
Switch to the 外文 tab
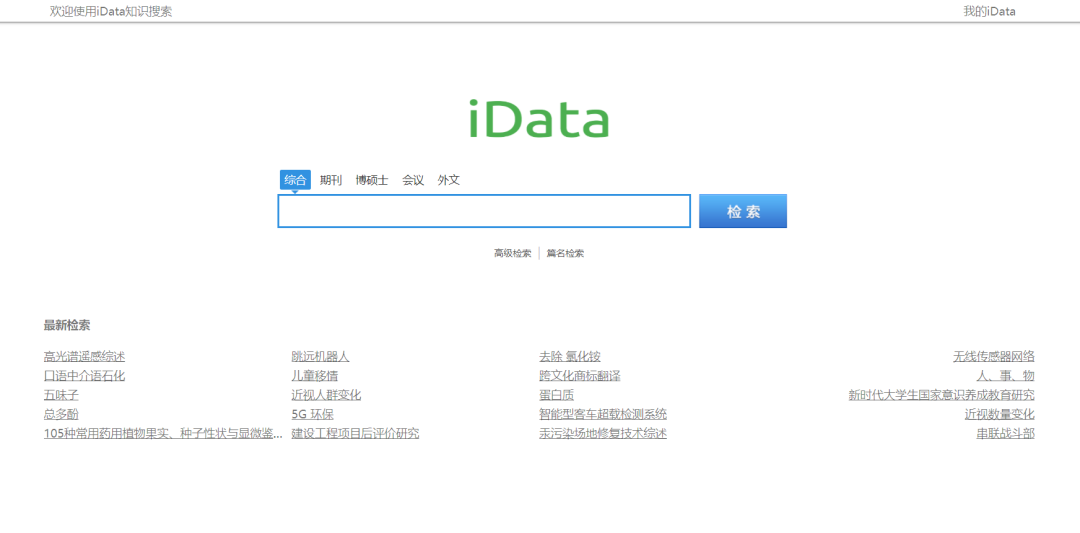click(449, 180)
